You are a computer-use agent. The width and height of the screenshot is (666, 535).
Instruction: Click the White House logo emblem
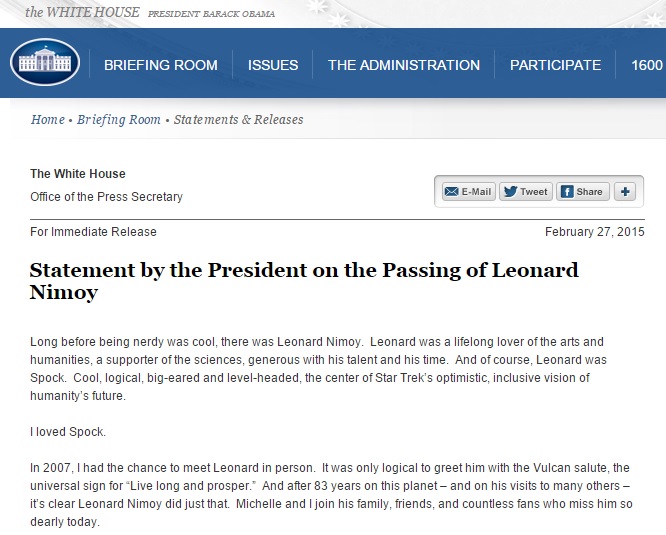(x=45, y=62)
